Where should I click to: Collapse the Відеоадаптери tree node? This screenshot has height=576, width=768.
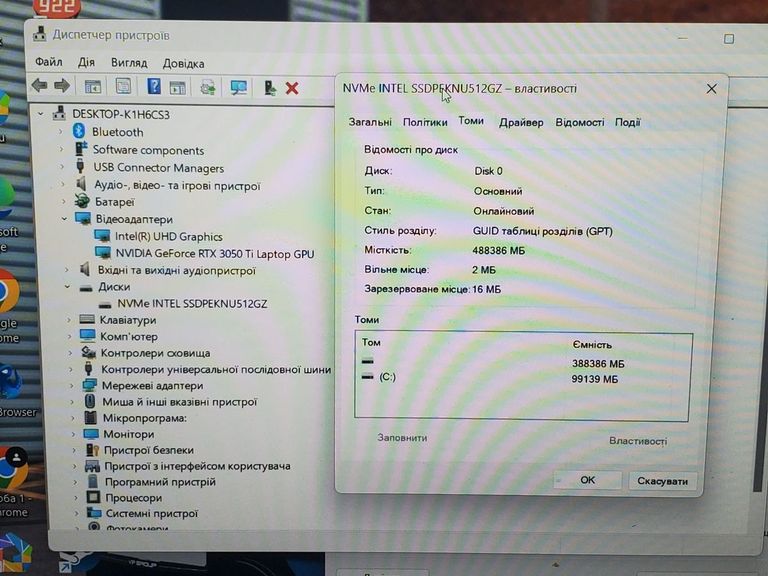[x=64, y=219]
